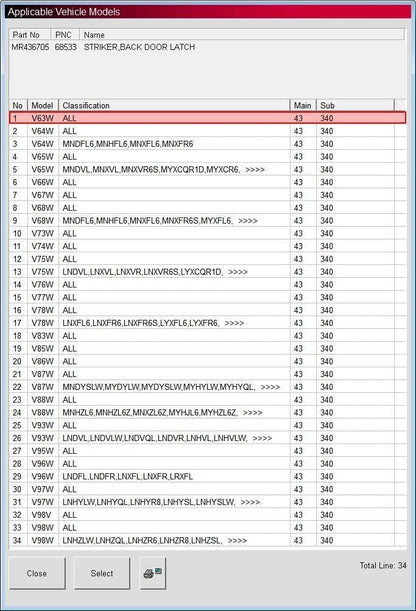
Task: Select highlighted row 1 V63W ALL
Action: pyautogui.click(x=208, y=118)
